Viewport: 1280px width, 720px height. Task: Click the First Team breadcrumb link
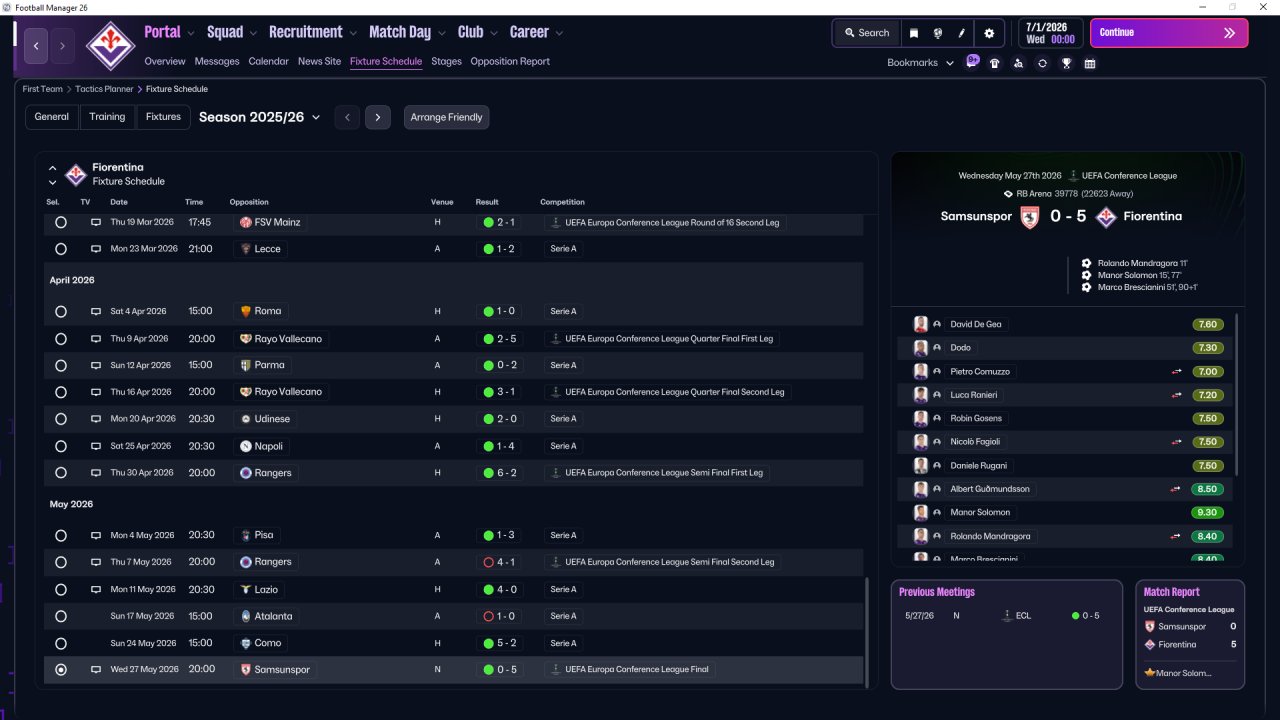tap(43, 89)
